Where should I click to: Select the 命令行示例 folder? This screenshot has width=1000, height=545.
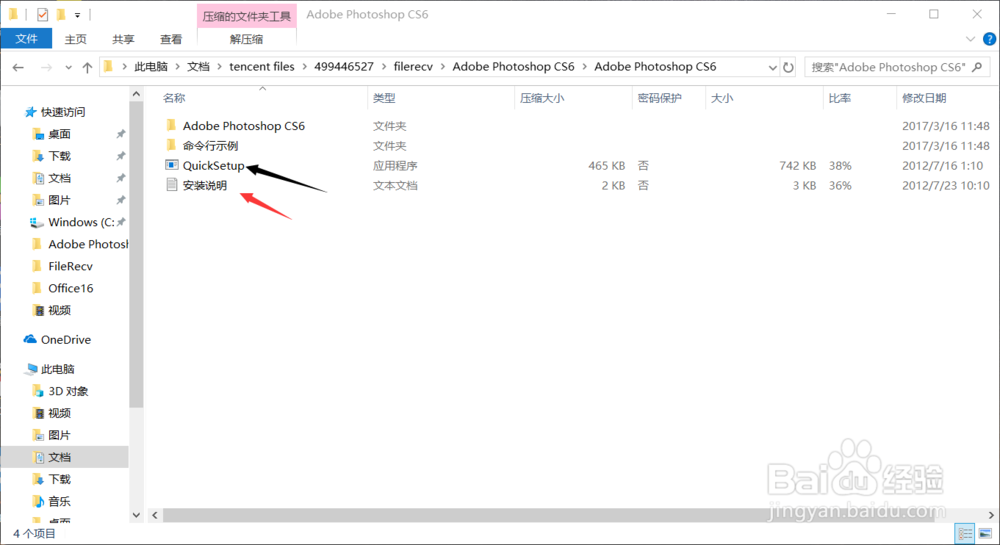tap(210, 146)
